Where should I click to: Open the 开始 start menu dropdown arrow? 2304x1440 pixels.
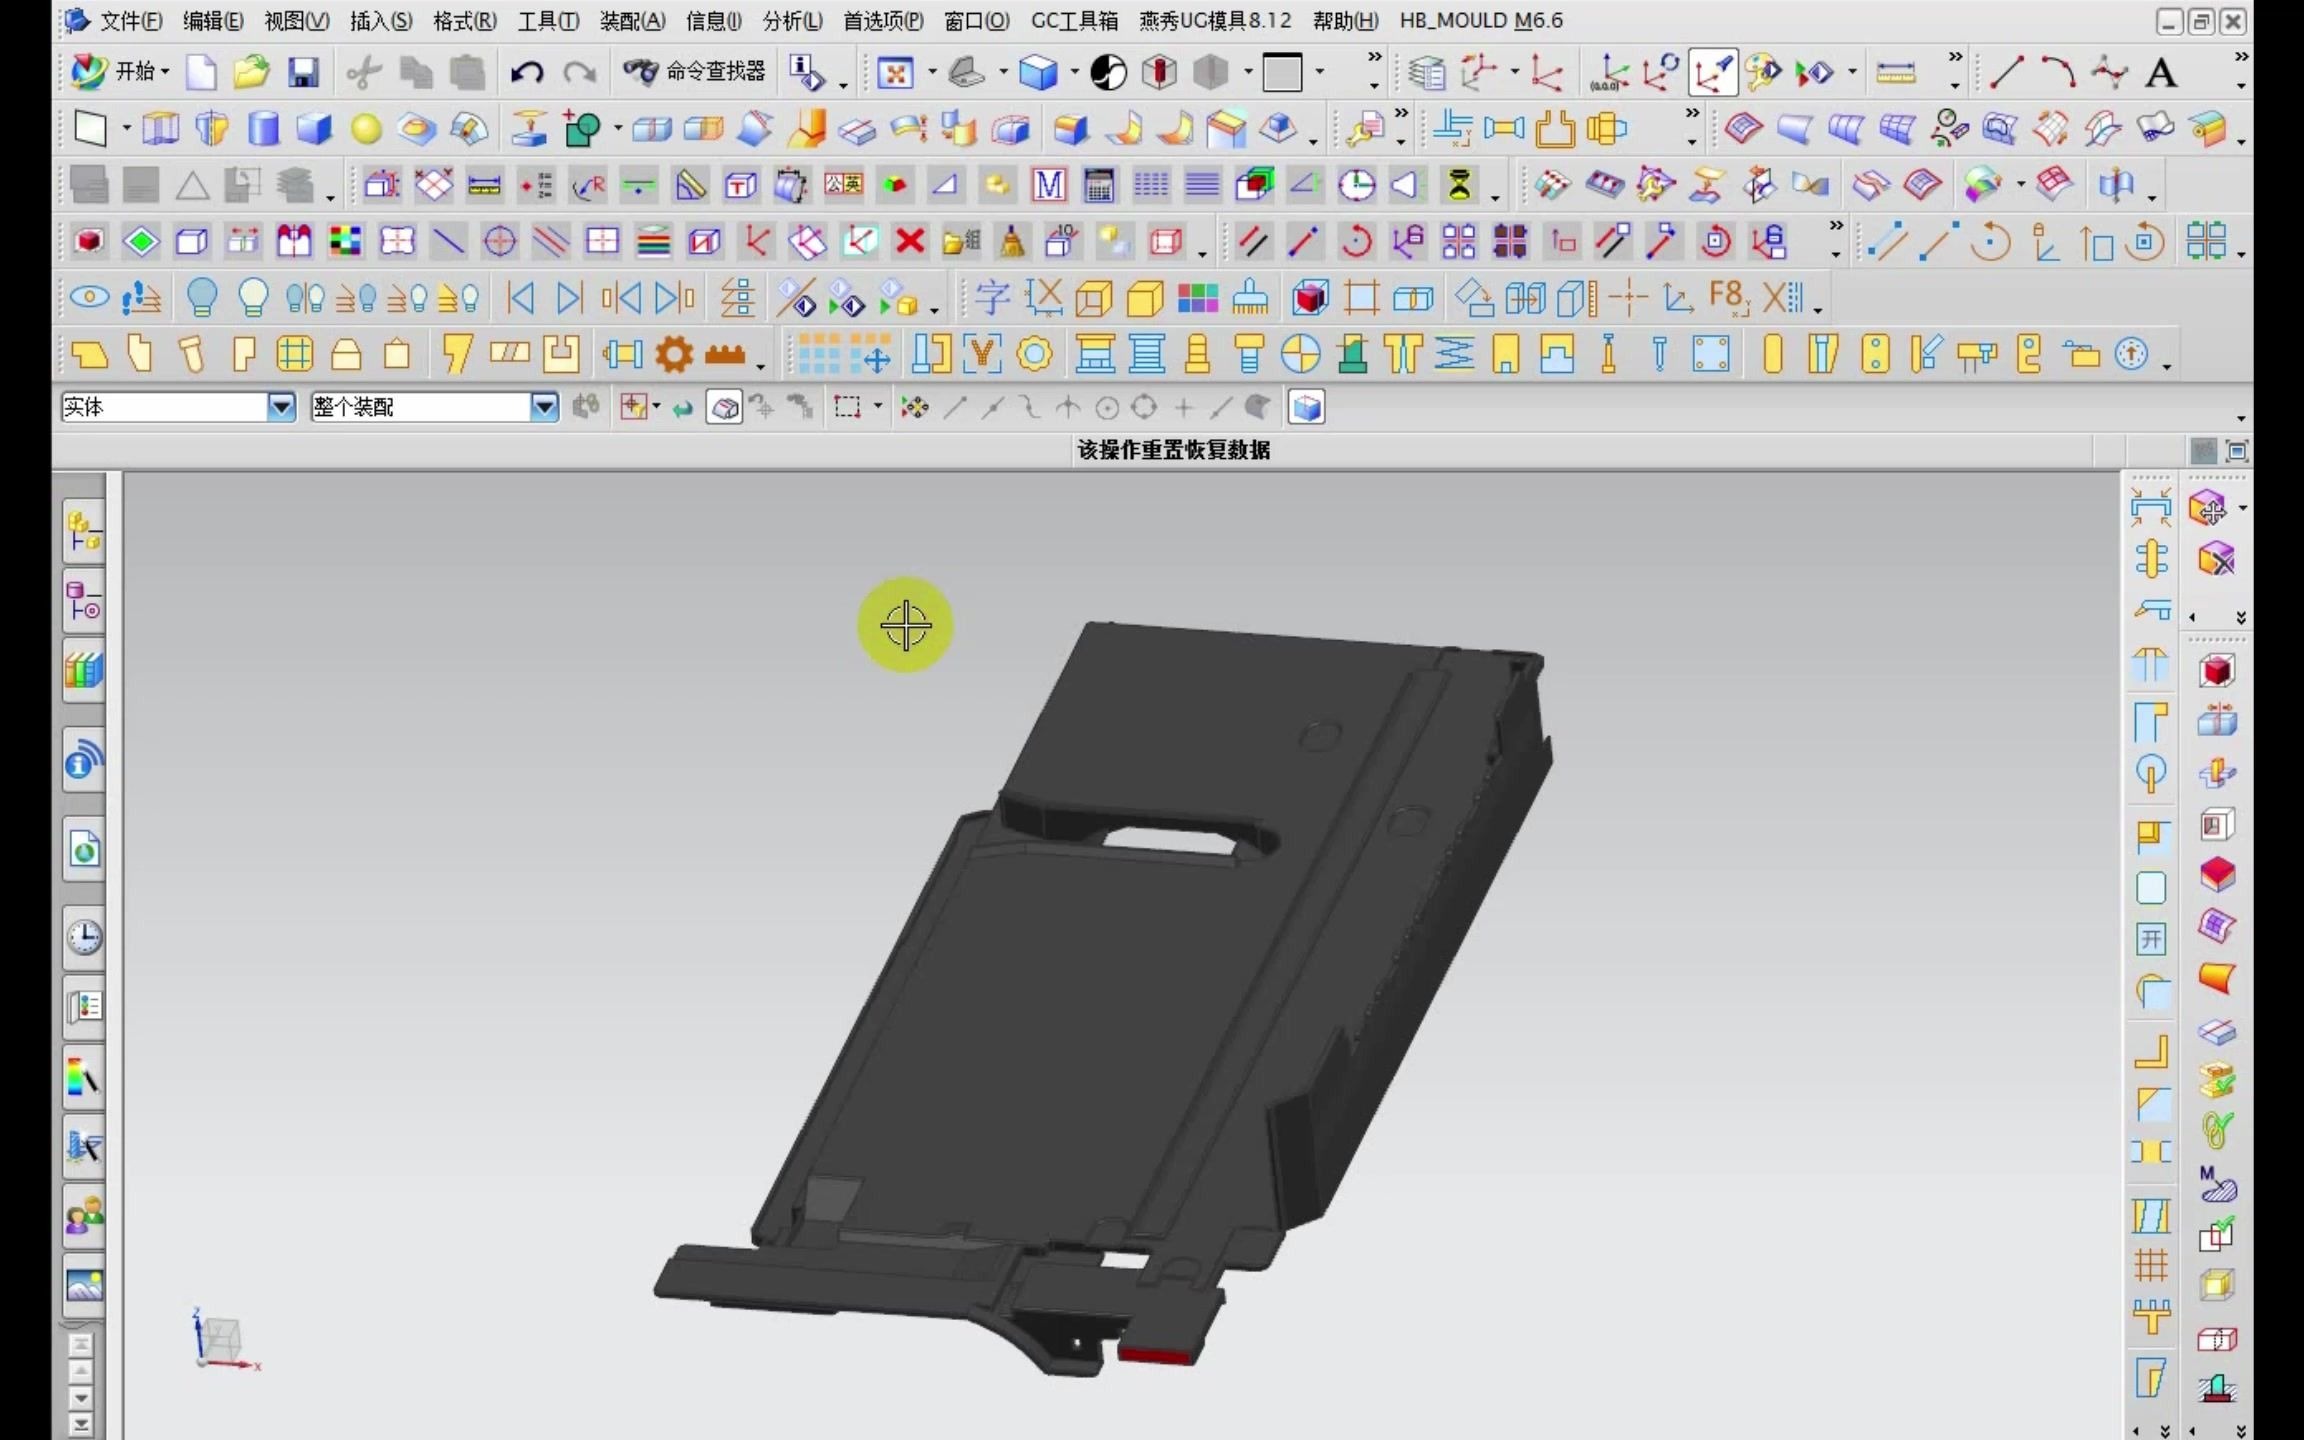coord(165,71)
